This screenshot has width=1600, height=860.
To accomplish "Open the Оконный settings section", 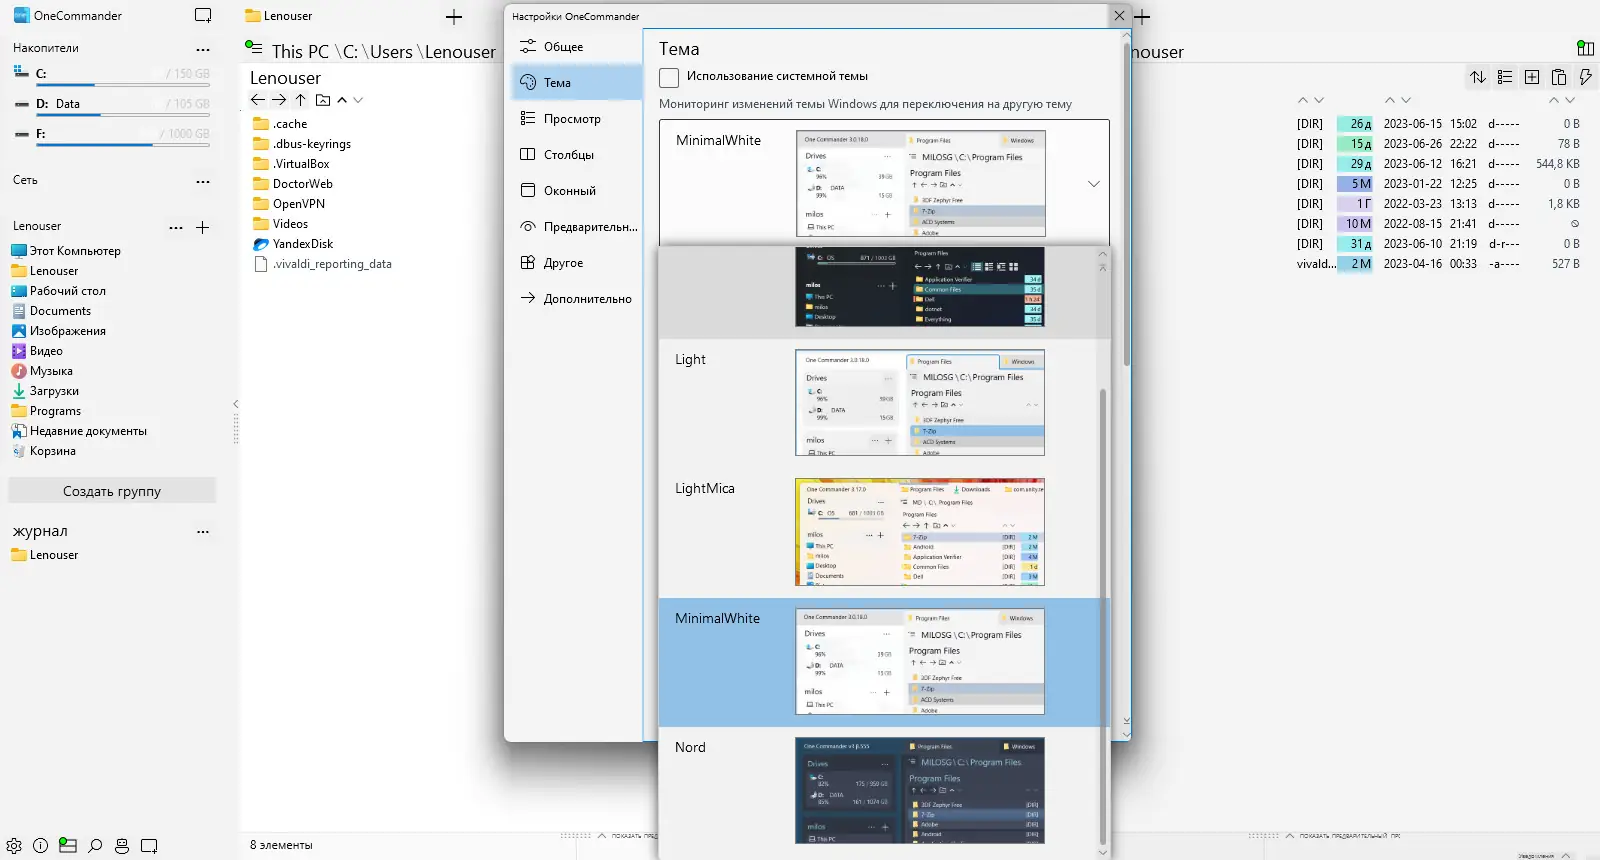I will click(x=576, y=191).
